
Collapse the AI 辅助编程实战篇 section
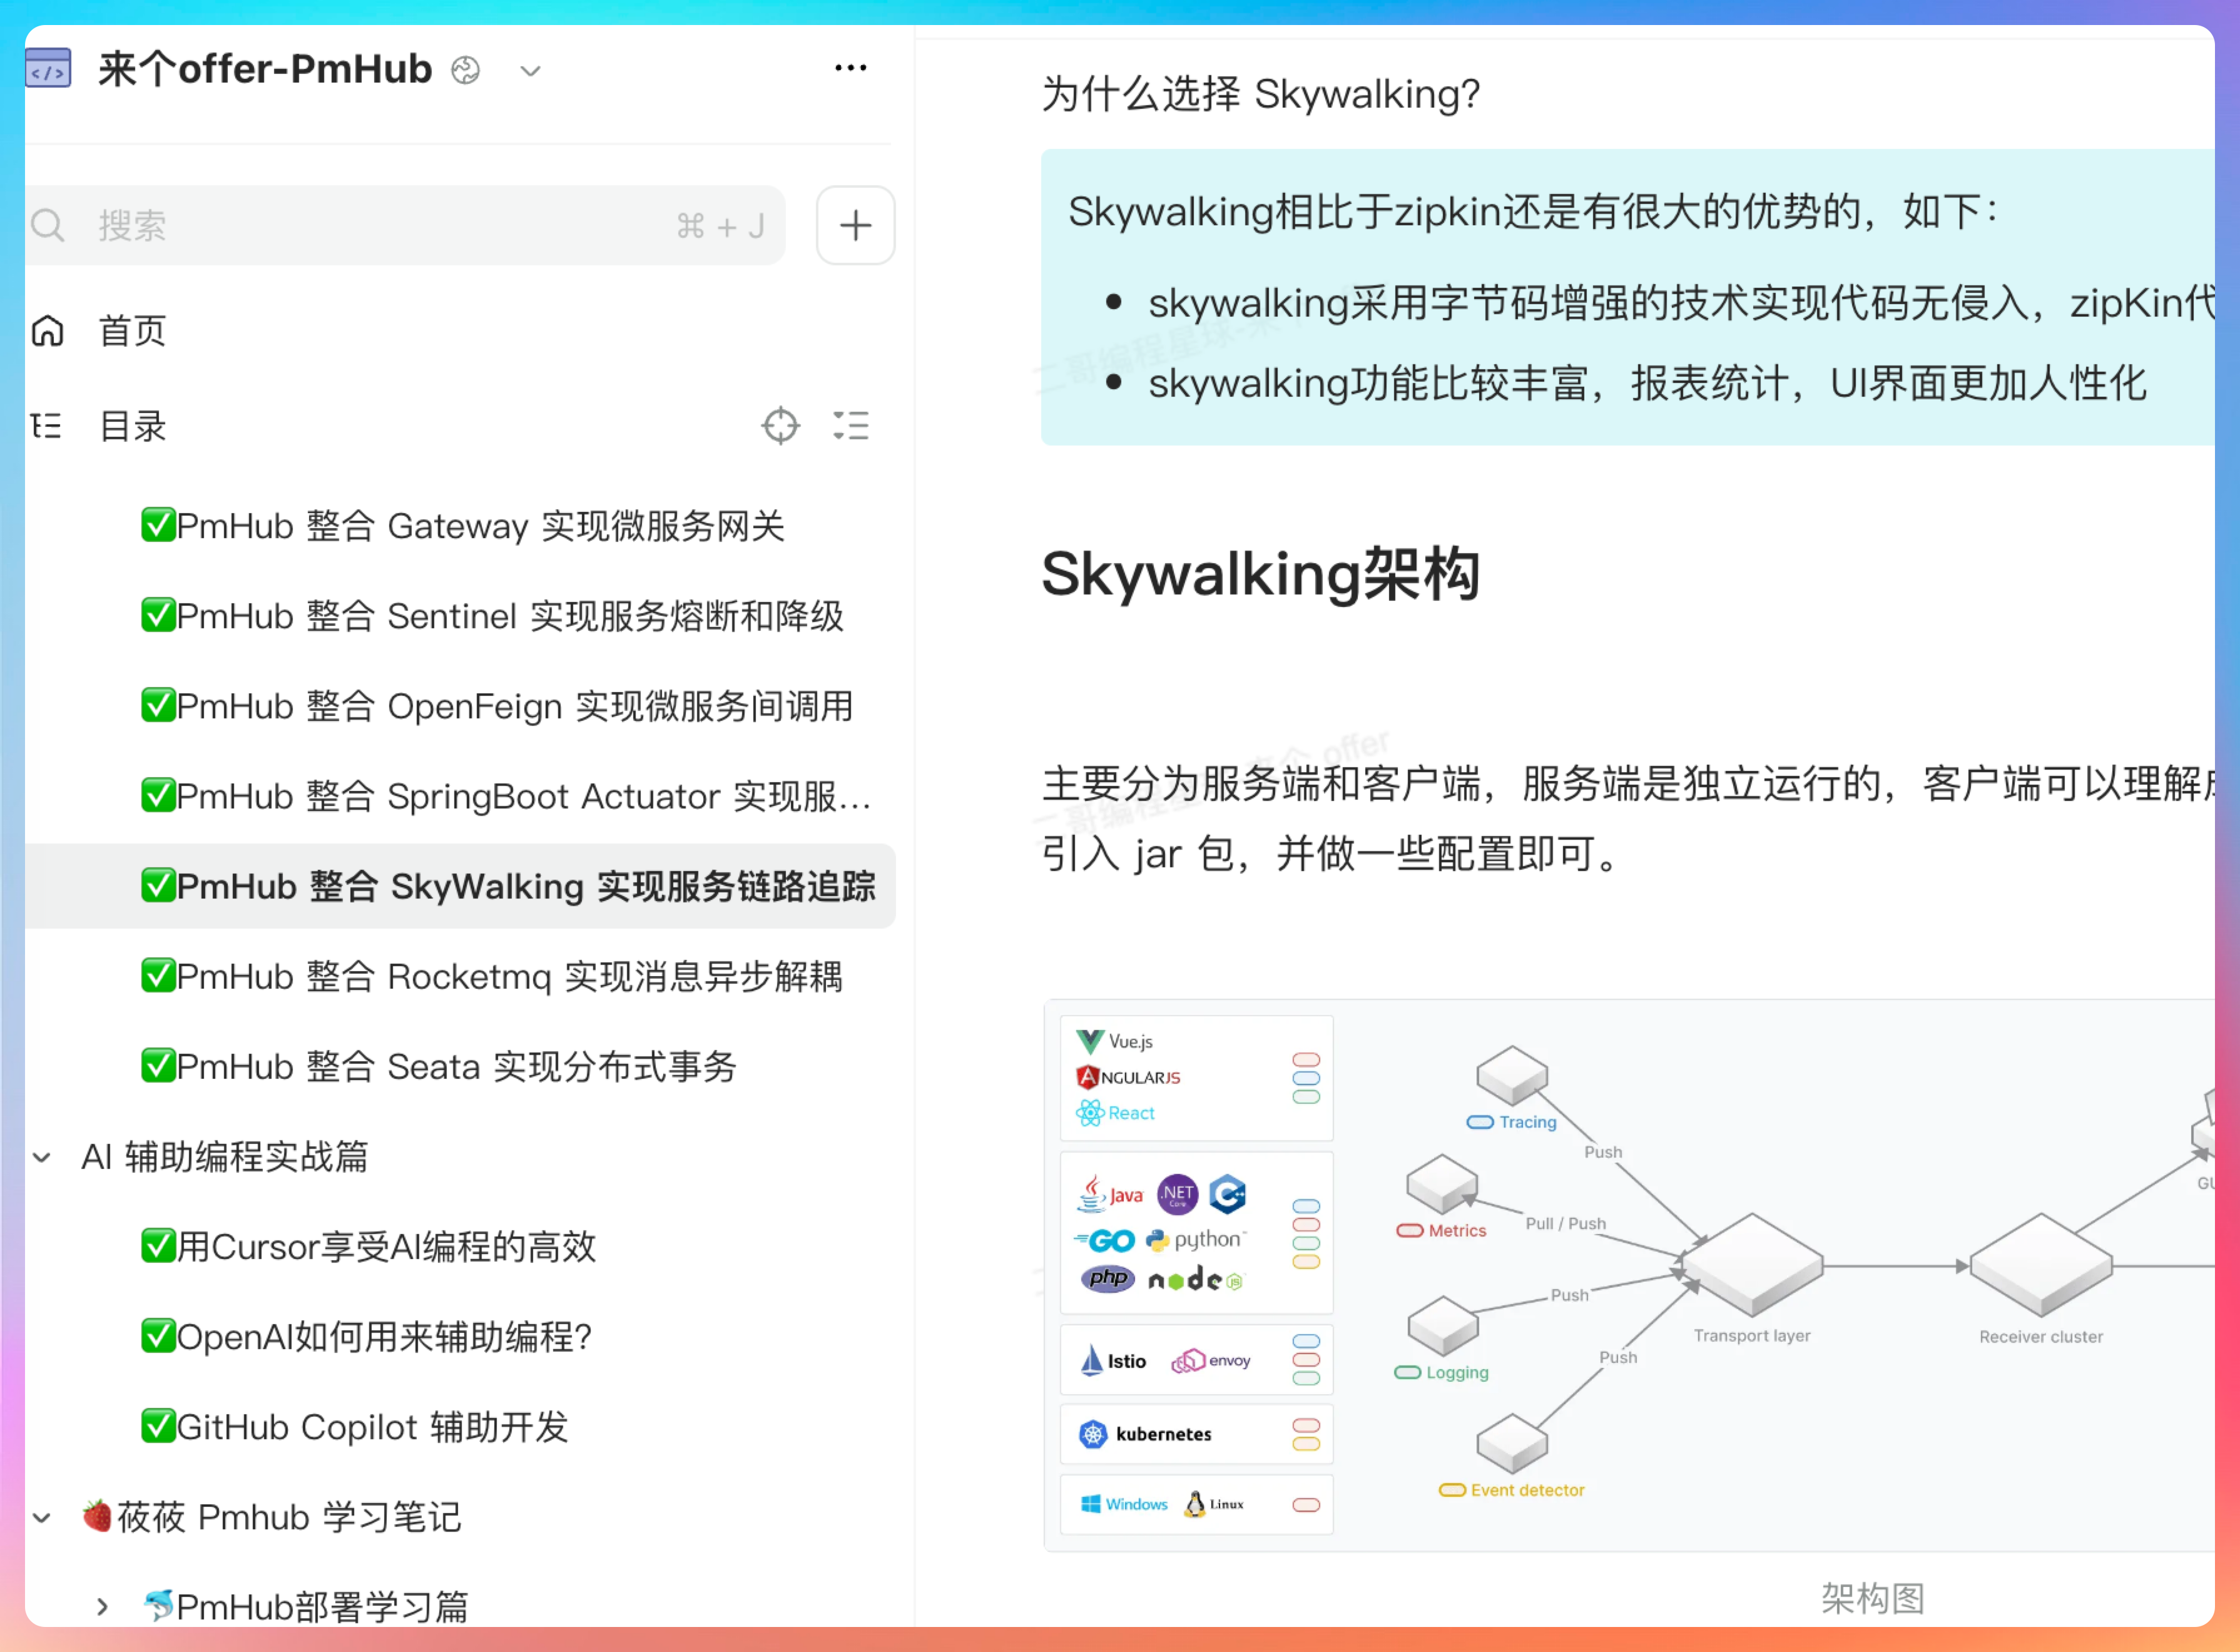pos(42,1157)
